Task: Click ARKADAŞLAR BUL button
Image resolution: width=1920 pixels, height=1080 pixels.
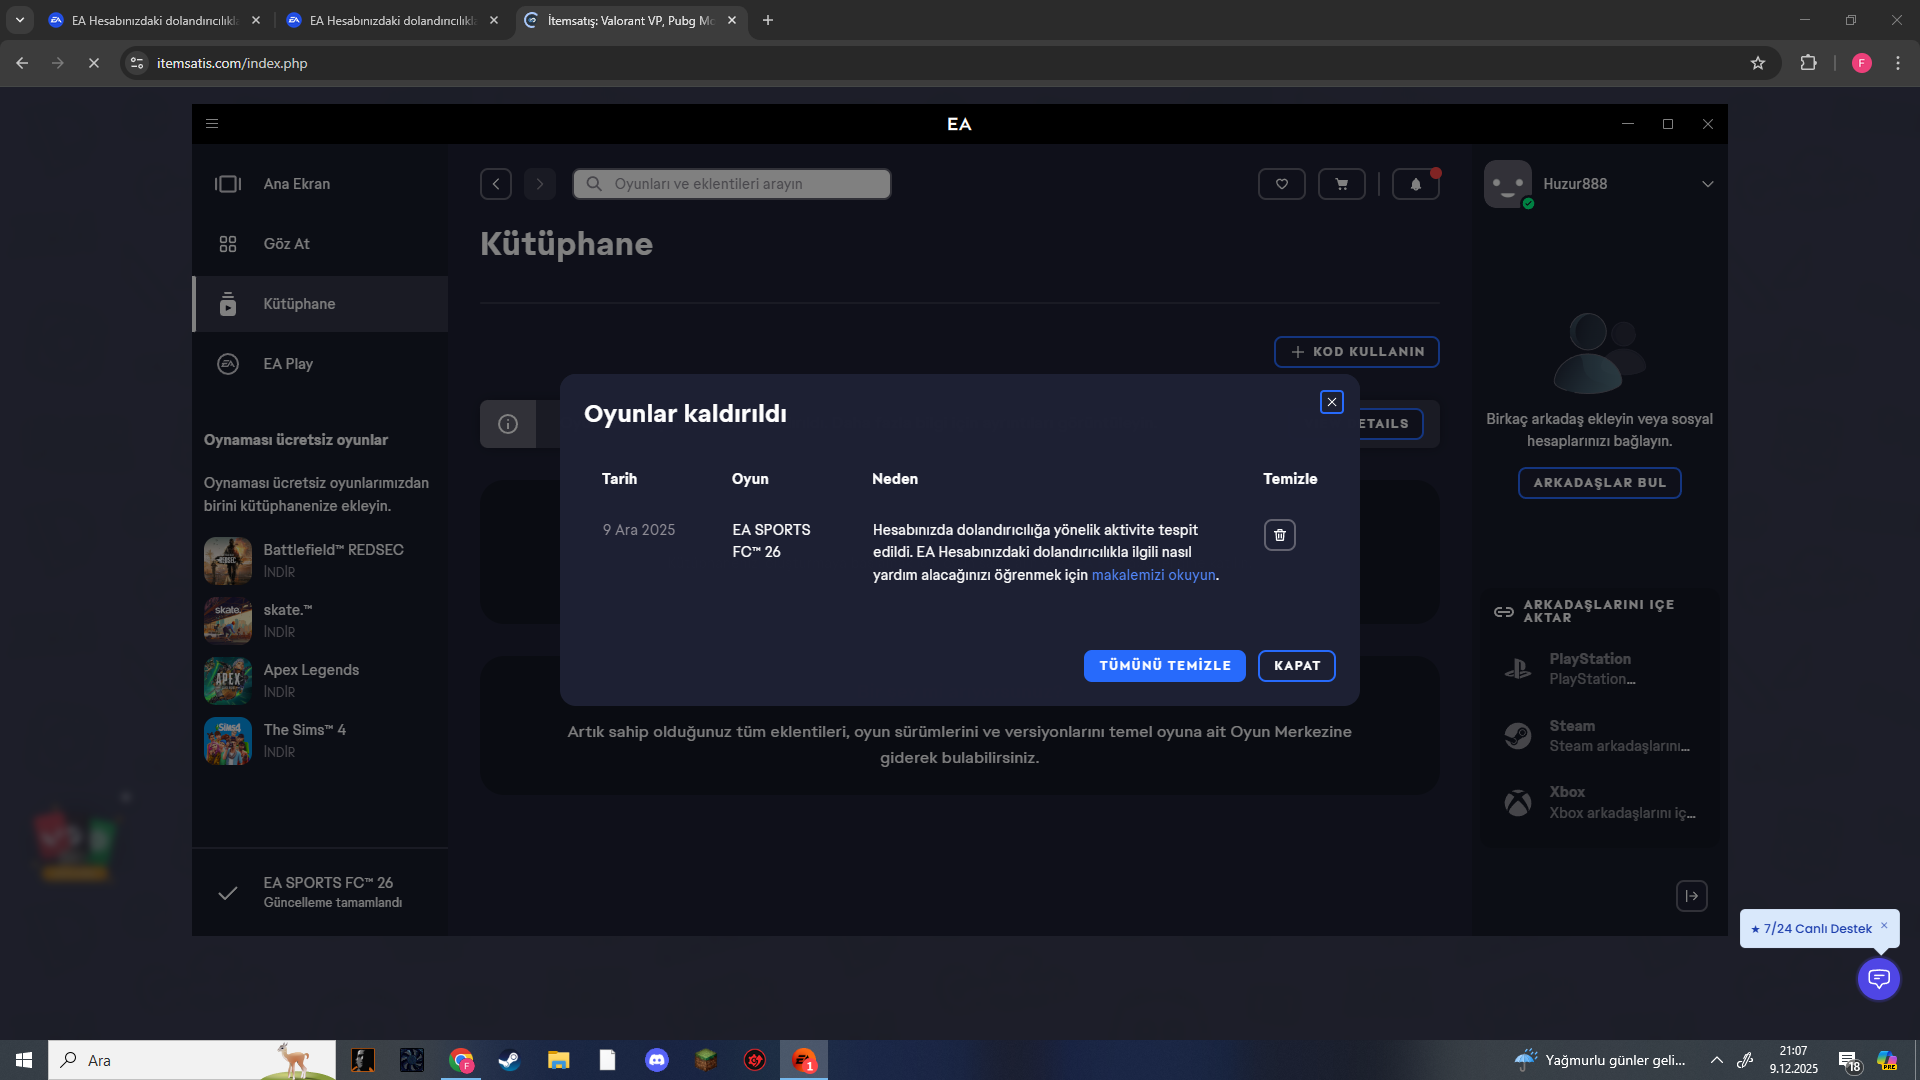Action: point(1600,483)
